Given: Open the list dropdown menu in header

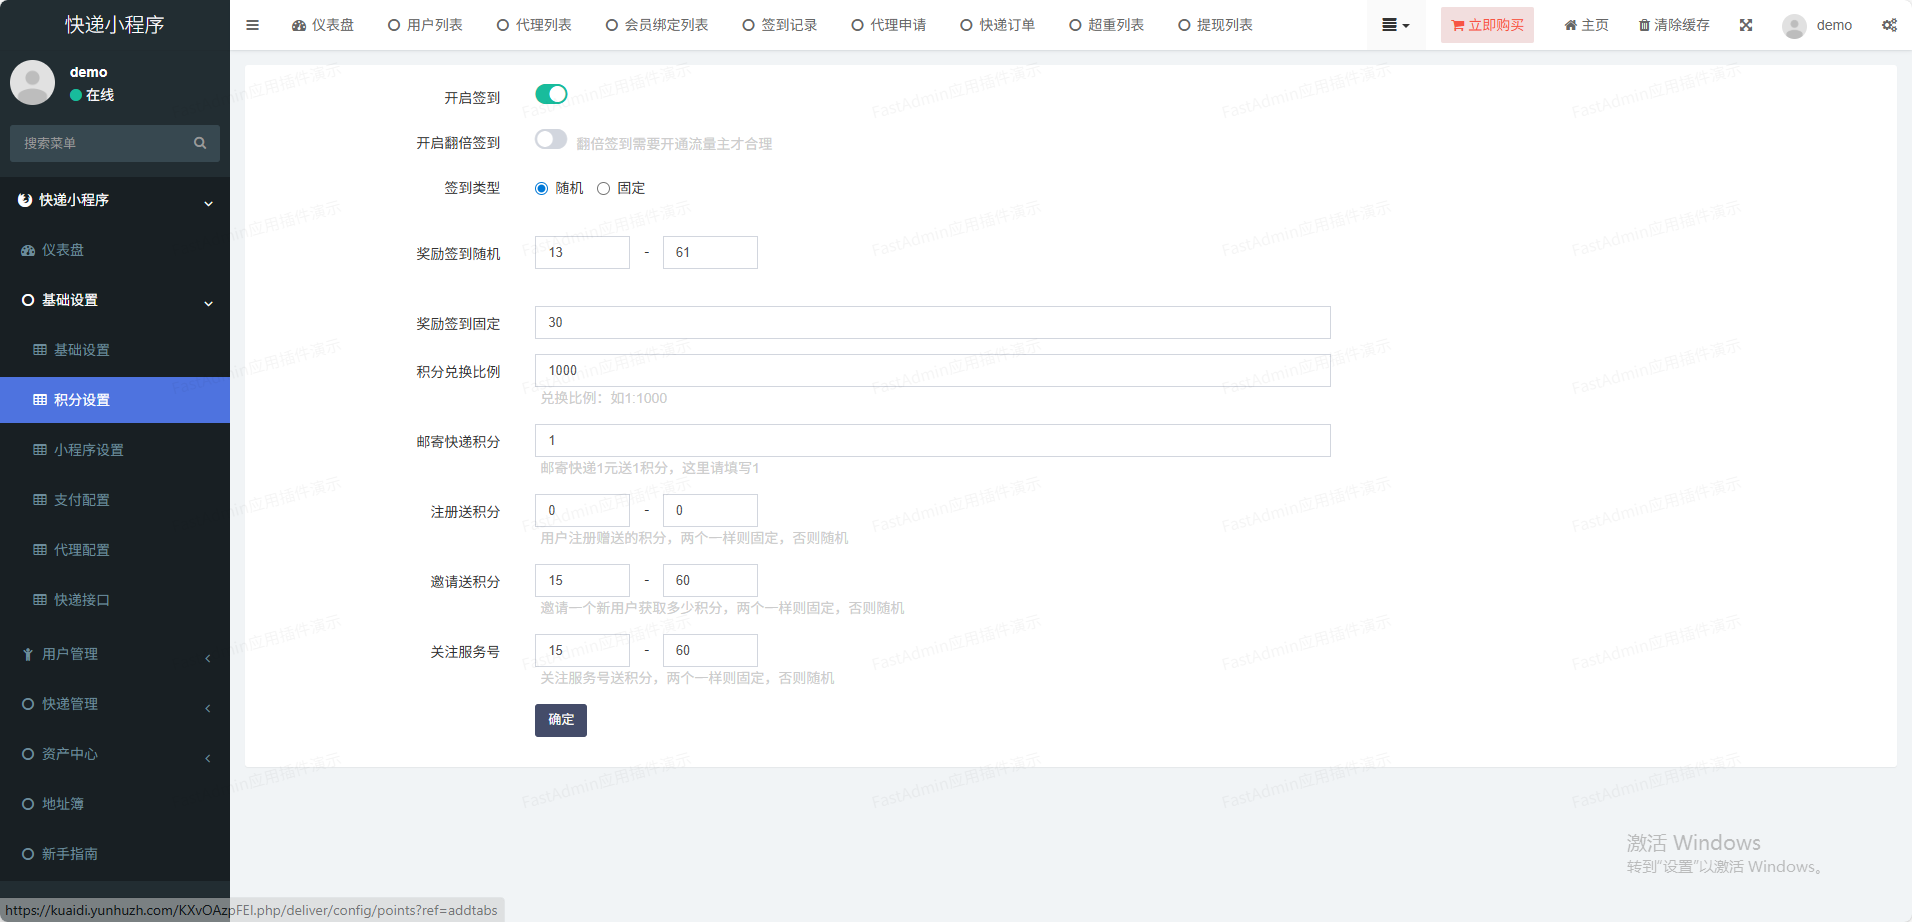Looking at the screenshot, I should pyautogui.click(x=1395, y=25).
